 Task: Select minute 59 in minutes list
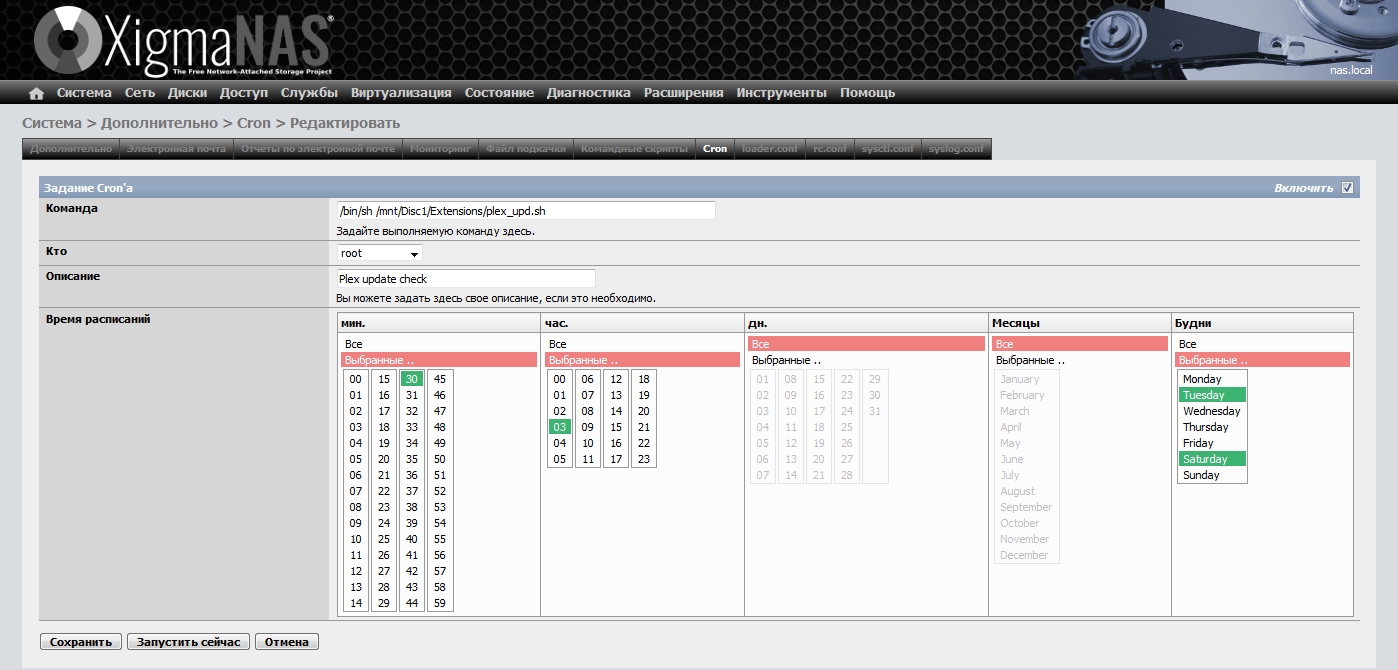440,603
